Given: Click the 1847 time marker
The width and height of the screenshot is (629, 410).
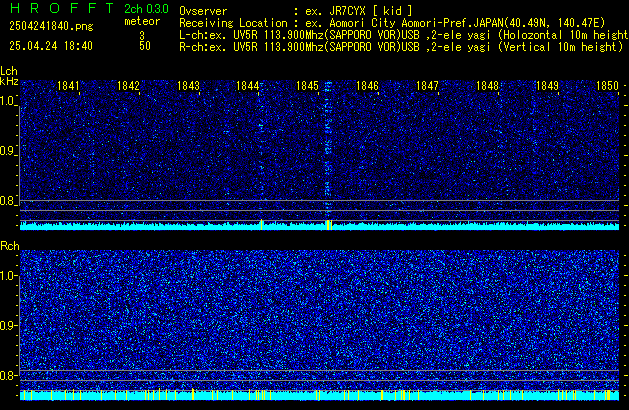Looking at the screenshot, I should click(x=427, y=86).
